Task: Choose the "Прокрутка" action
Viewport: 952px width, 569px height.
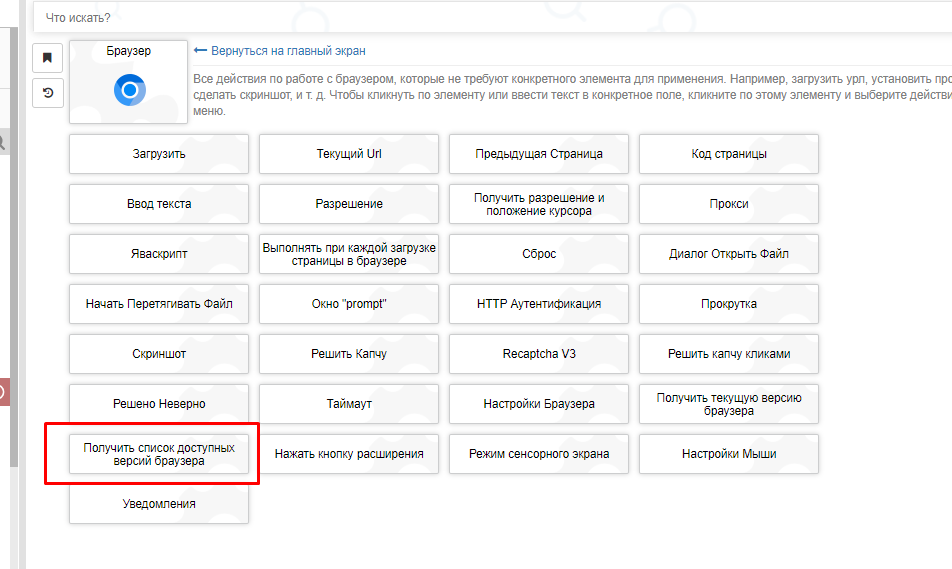Action: pos(729,304)
